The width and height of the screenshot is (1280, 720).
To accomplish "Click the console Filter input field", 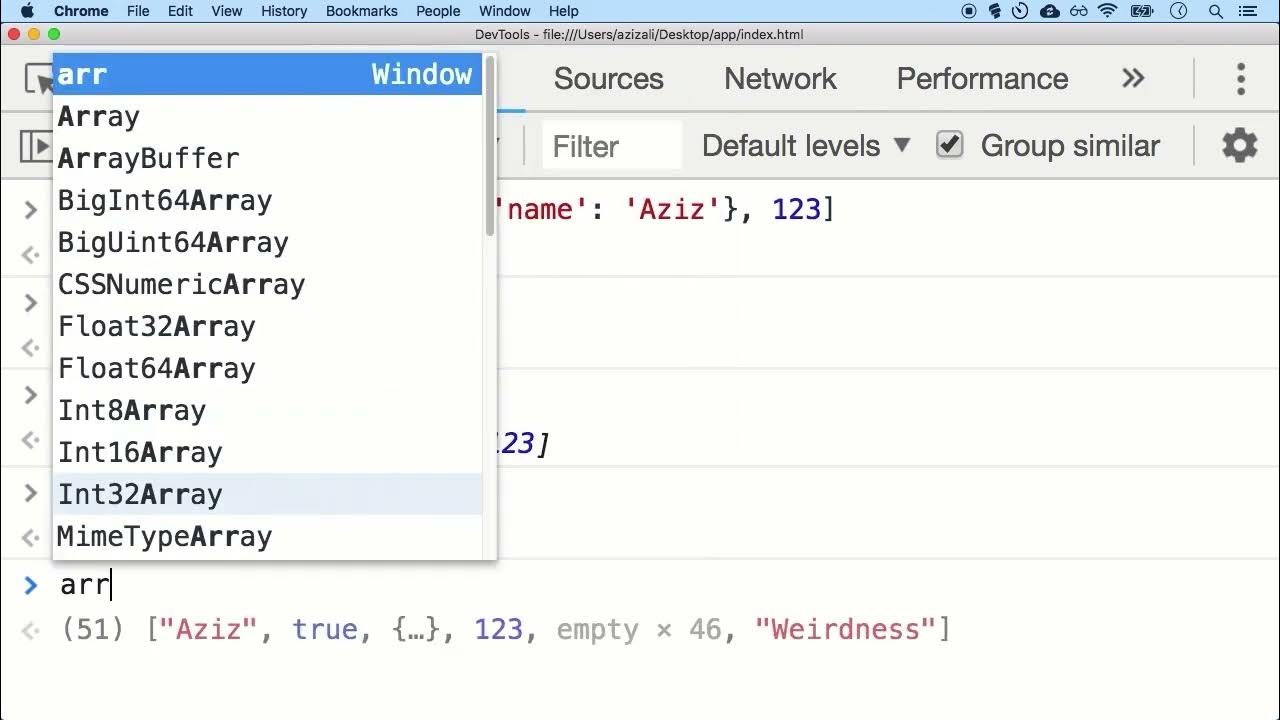I will click(612, 146).
